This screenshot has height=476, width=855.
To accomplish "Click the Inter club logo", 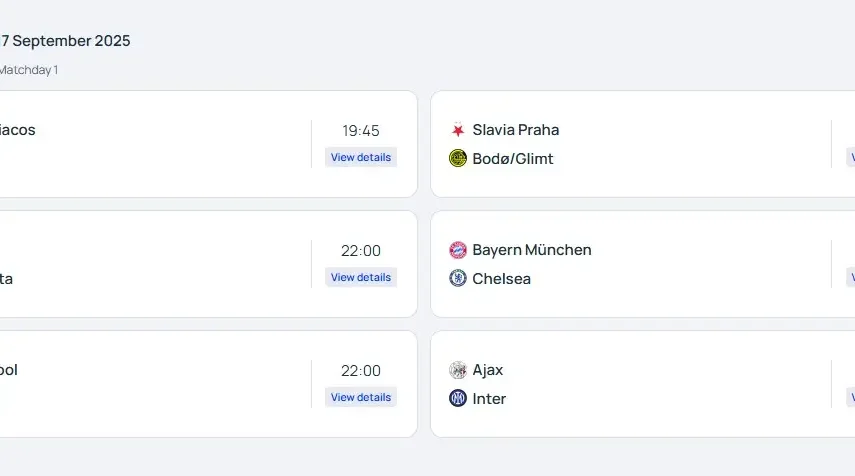I will click(458, 399).
